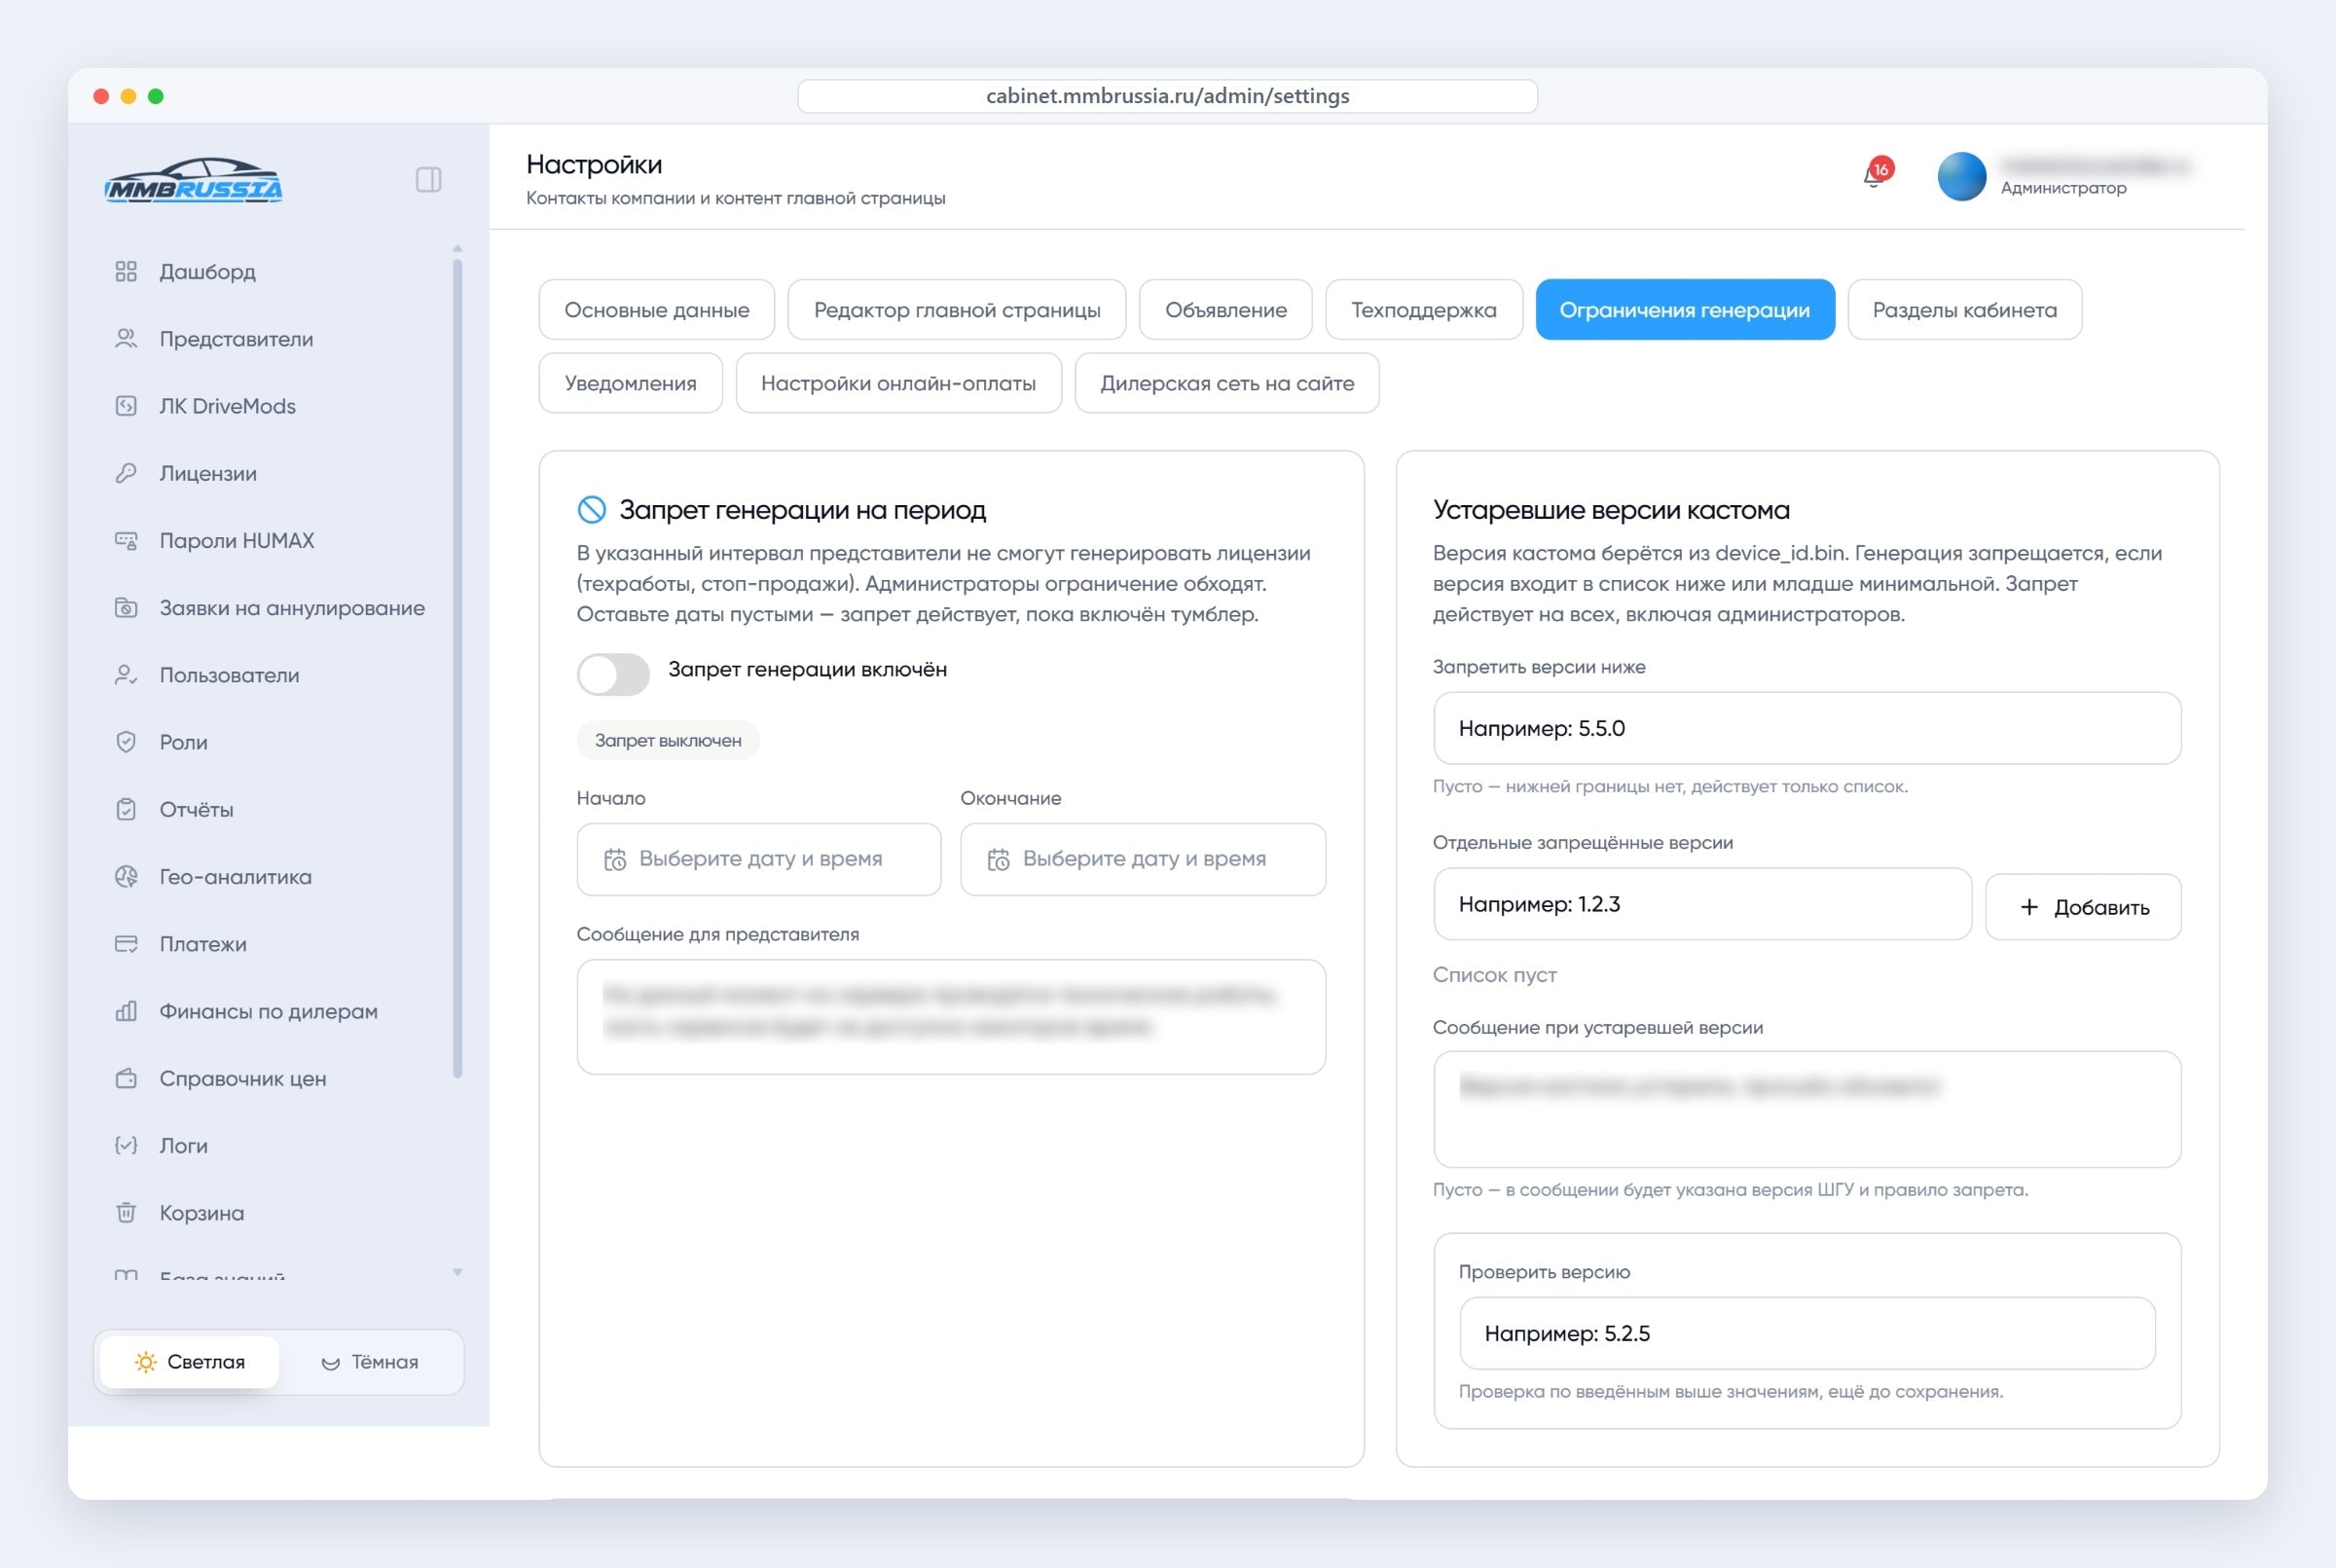Select Ограничения генерации tab
This screenshot has width=2336, height=1568.
1685,310
